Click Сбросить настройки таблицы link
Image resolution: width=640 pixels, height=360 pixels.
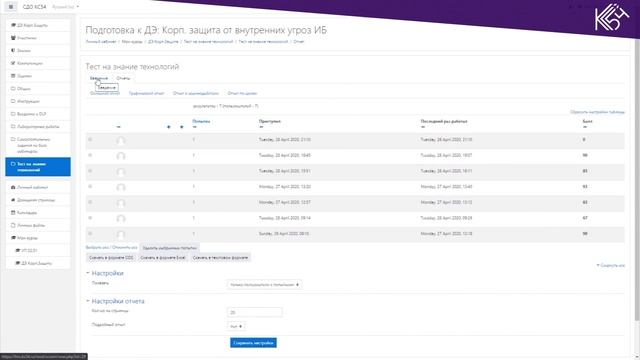(598, 112)
